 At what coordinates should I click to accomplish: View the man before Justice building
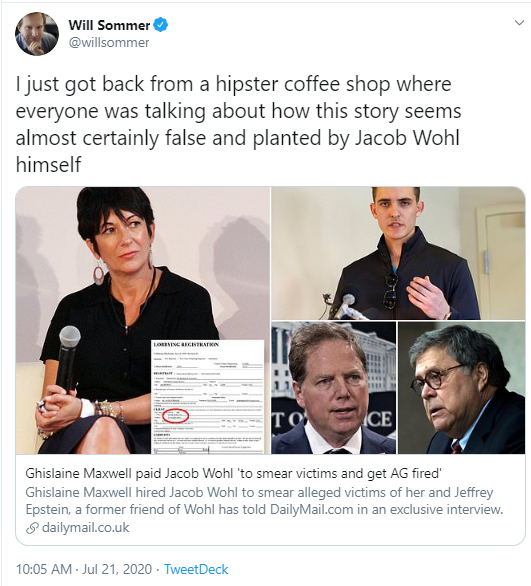[x=333, y=388]
